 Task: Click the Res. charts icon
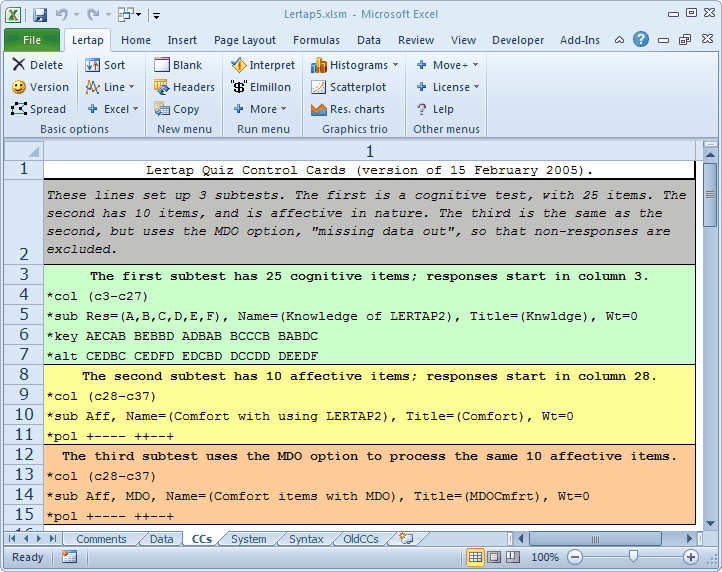pos(318,110)
